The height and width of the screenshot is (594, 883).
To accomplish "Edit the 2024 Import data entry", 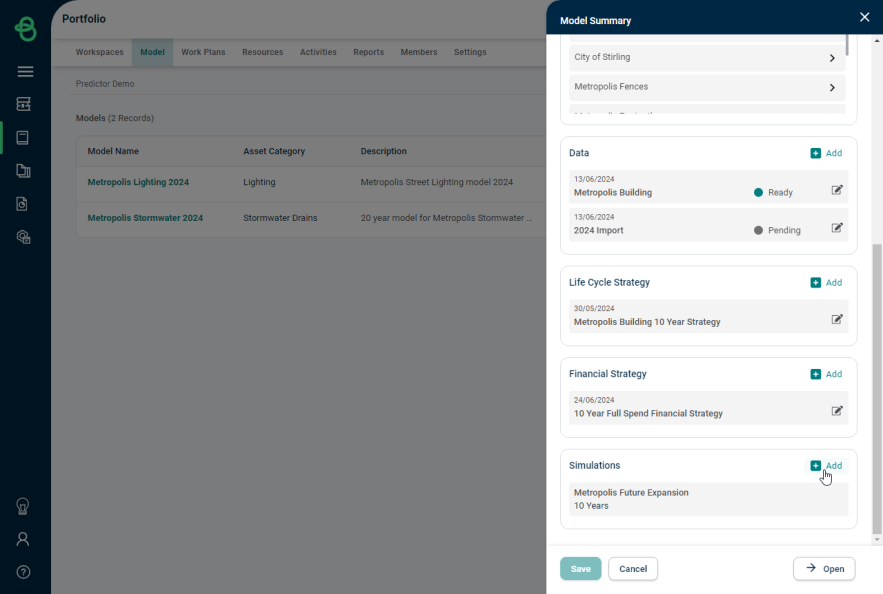I will [x=837, y=228].
